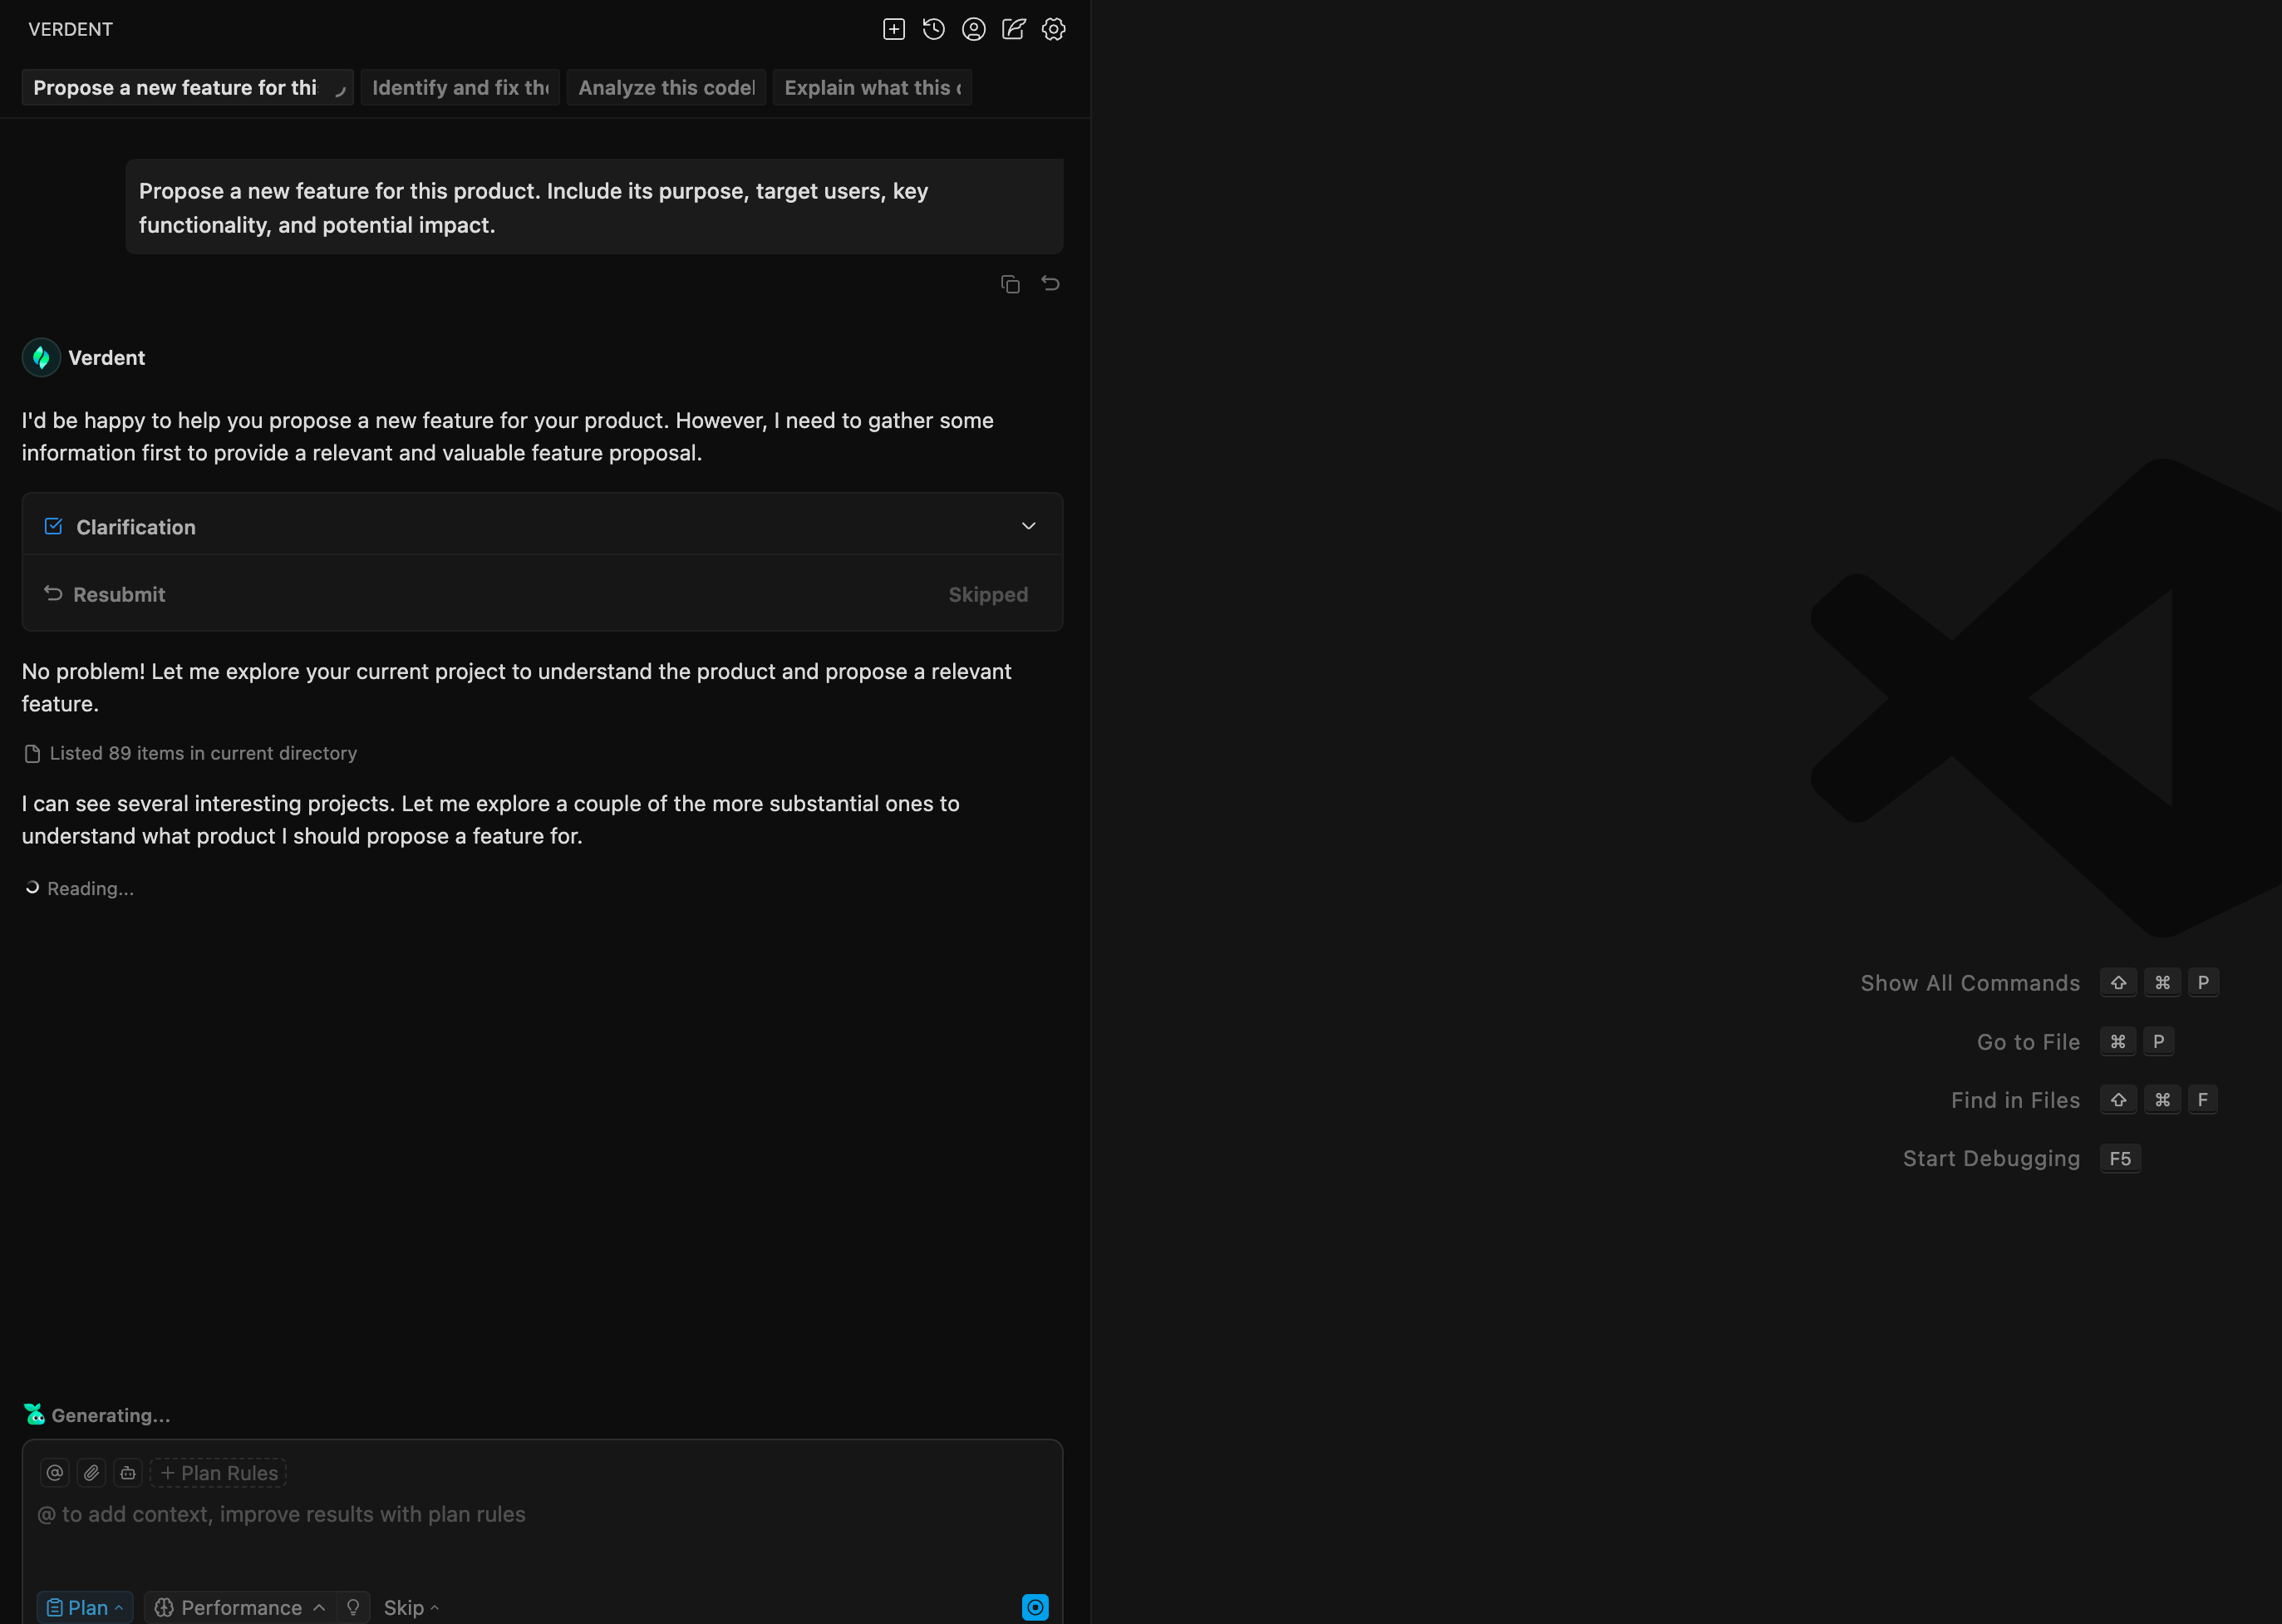This screenshot has height=1624, width=2282.
Task: Attach a file with paperclip icon
Action: [x=92, y=1472]
